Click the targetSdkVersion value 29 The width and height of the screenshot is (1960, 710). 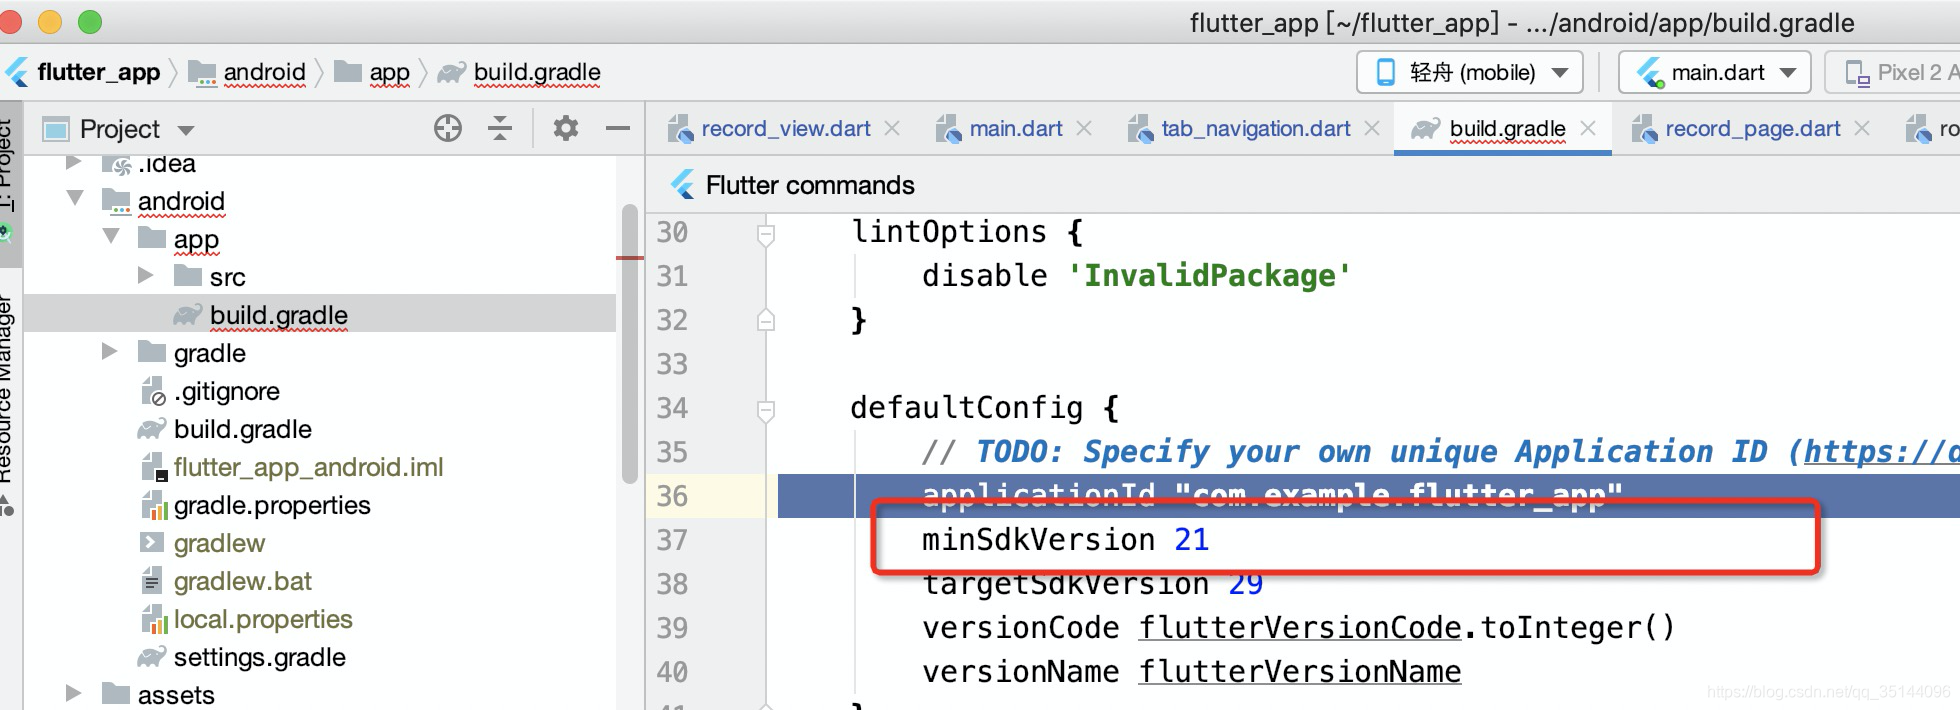pyautogui.click(x=1245, y=584)
